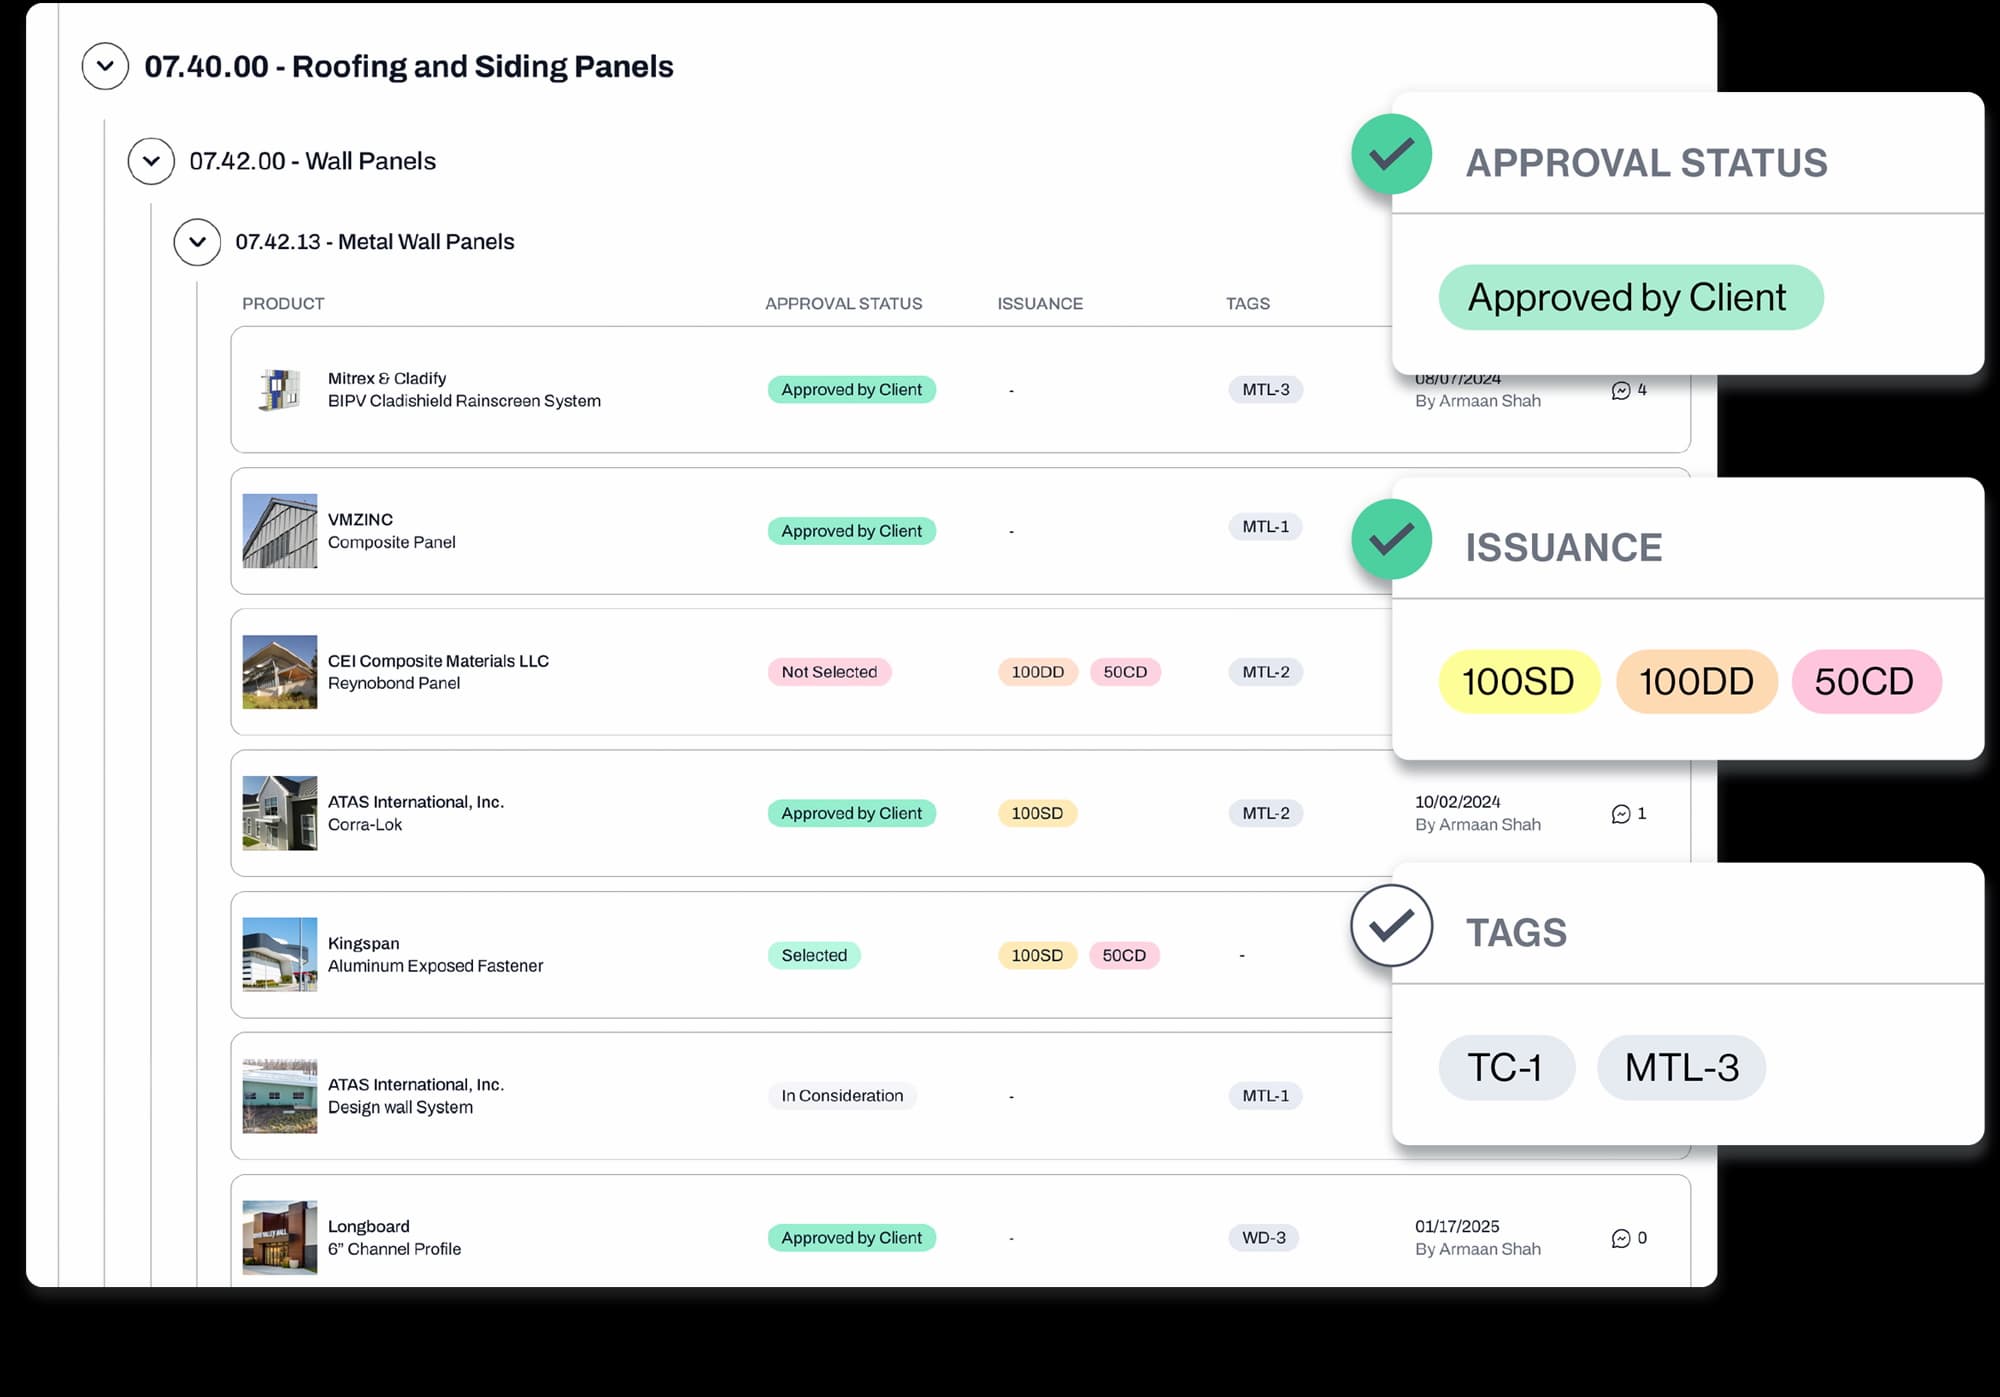Click Mitrex BIPV Cladishield product image
The width and height of the screenshot is (2000, 1397).
pos(280,390)
